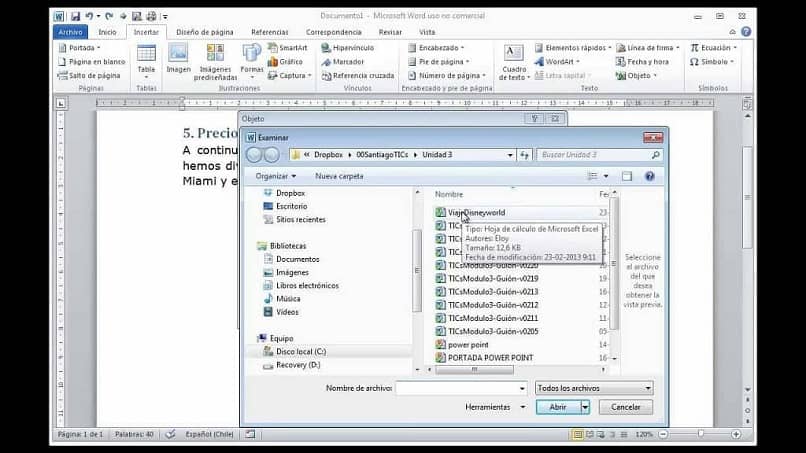Screen dimensions: 806x453
Task: Click the Cancelar button
Action: click(626, 407)
